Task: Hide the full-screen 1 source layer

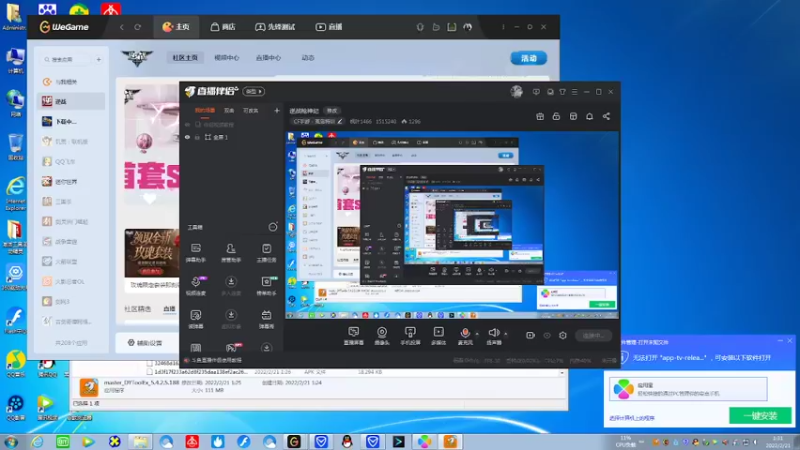Action: pyautogui.click(x=187, y=137)
